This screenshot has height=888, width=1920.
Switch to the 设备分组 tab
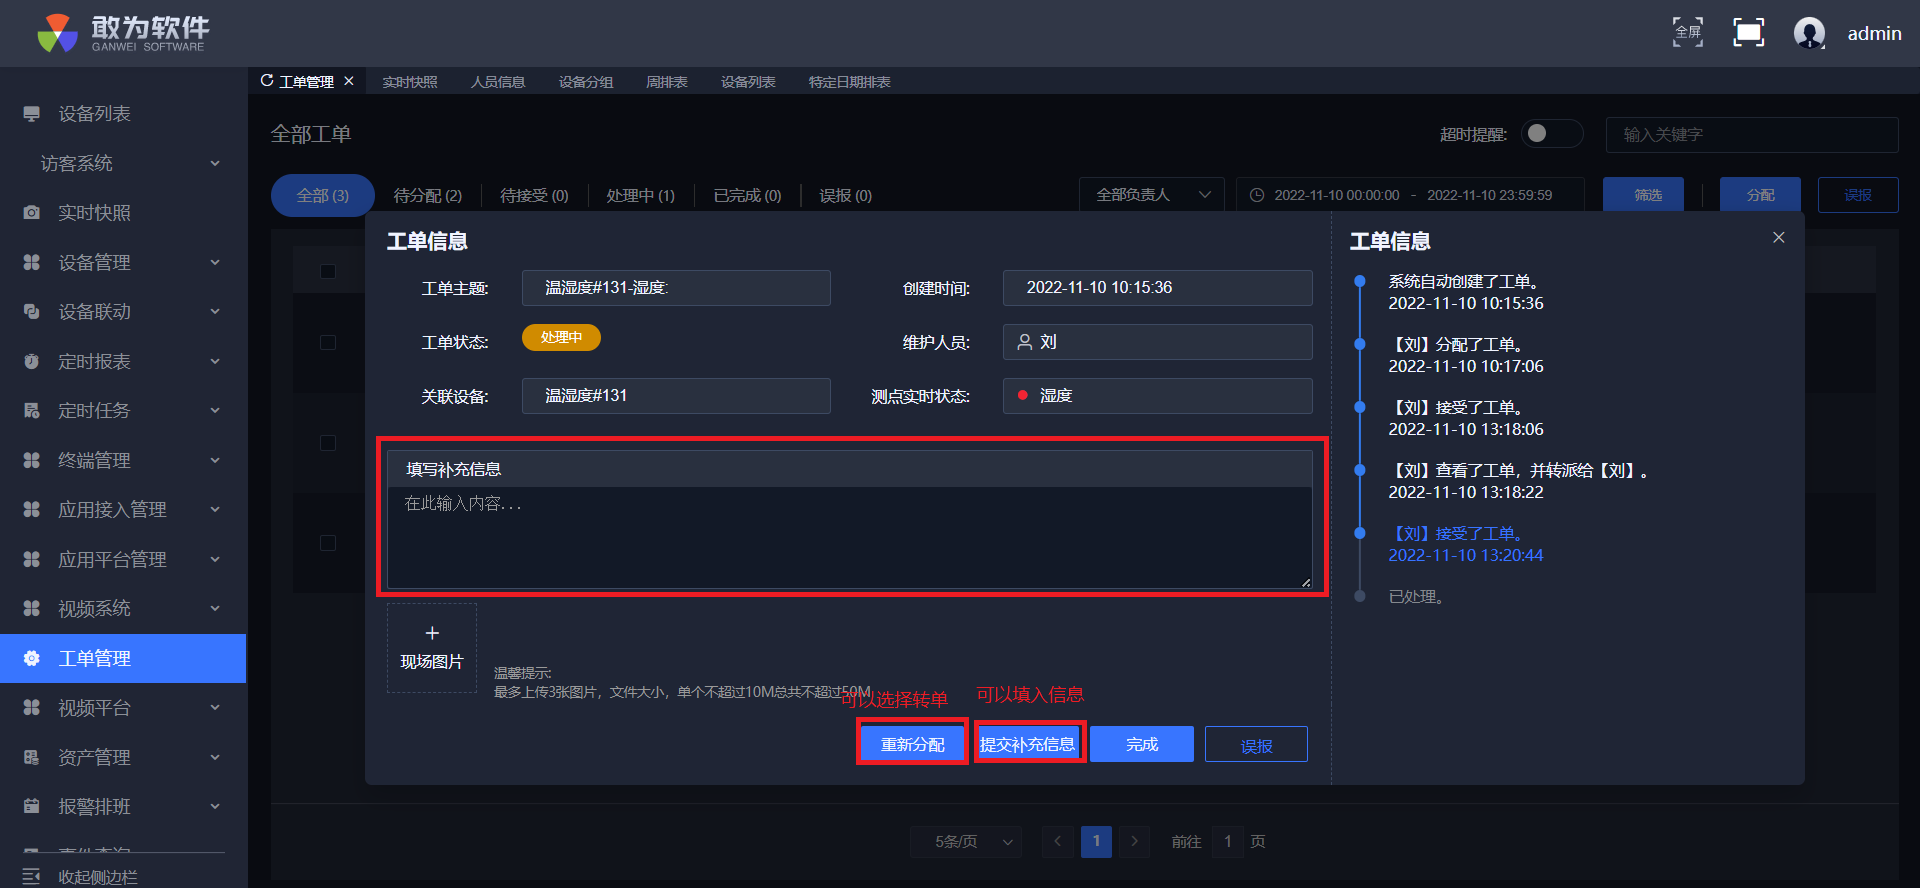point(586,82)
